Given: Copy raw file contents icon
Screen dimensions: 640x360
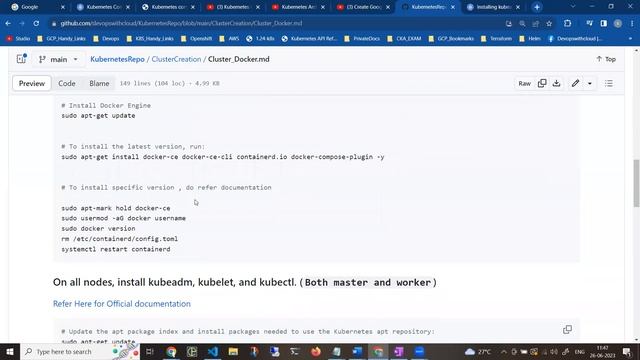Looking at the screenshot, I should (x=542, y=83).
